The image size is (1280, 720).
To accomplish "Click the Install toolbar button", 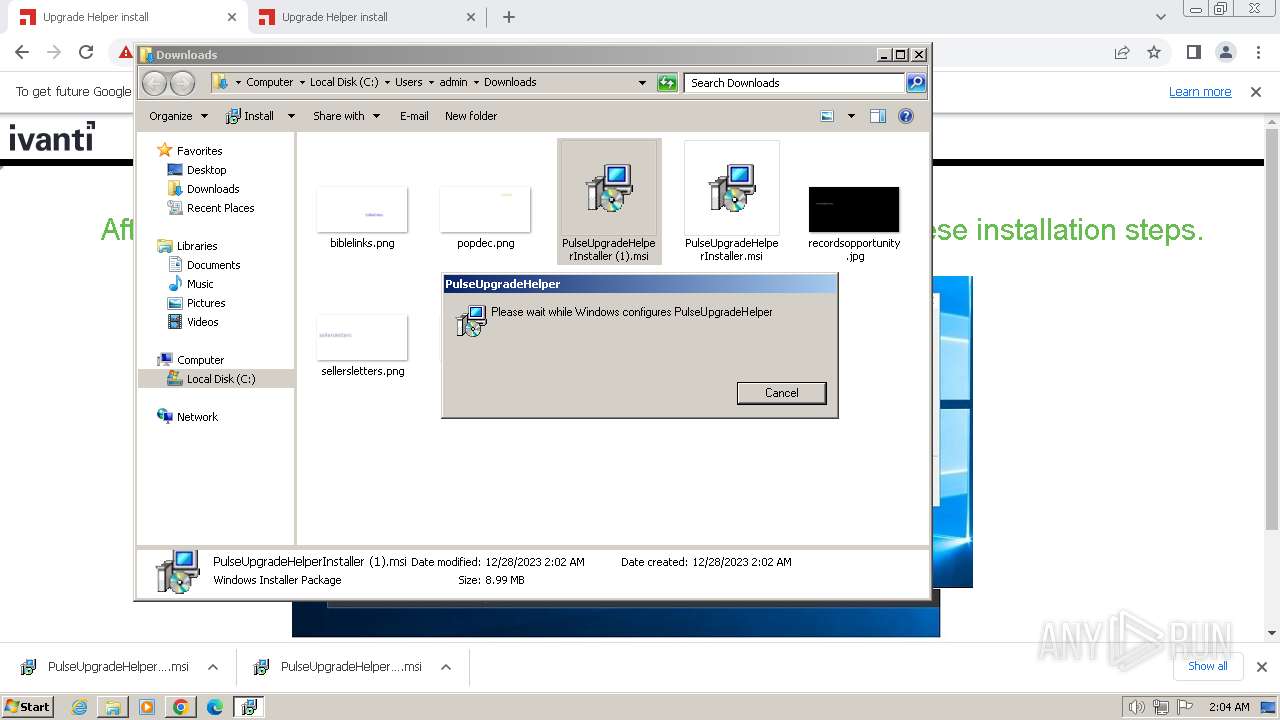I will pos(250,116).
